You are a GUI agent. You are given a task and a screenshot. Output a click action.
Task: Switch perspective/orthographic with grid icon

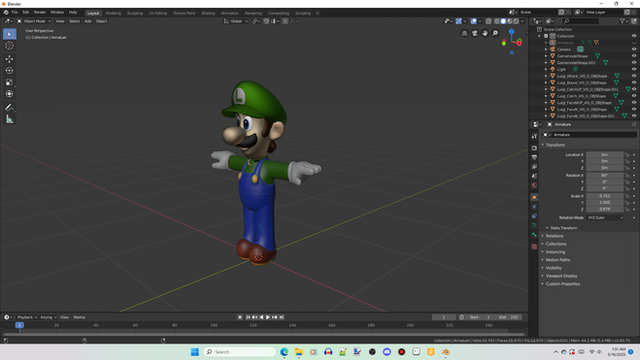(464, 33)
